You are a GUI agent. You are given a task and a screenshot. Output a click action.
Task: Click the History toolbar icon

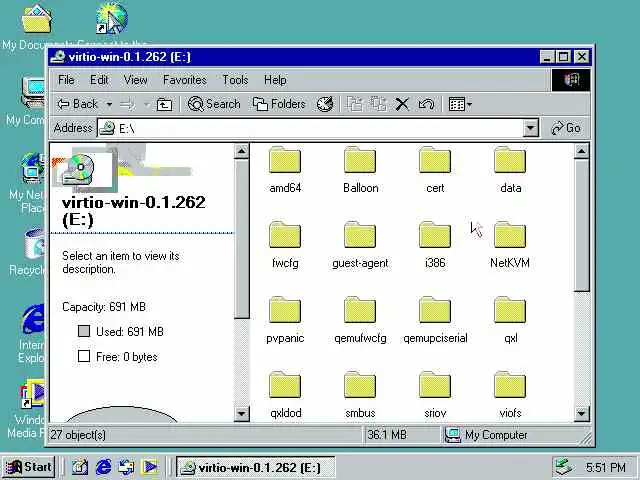click(325, 104)
